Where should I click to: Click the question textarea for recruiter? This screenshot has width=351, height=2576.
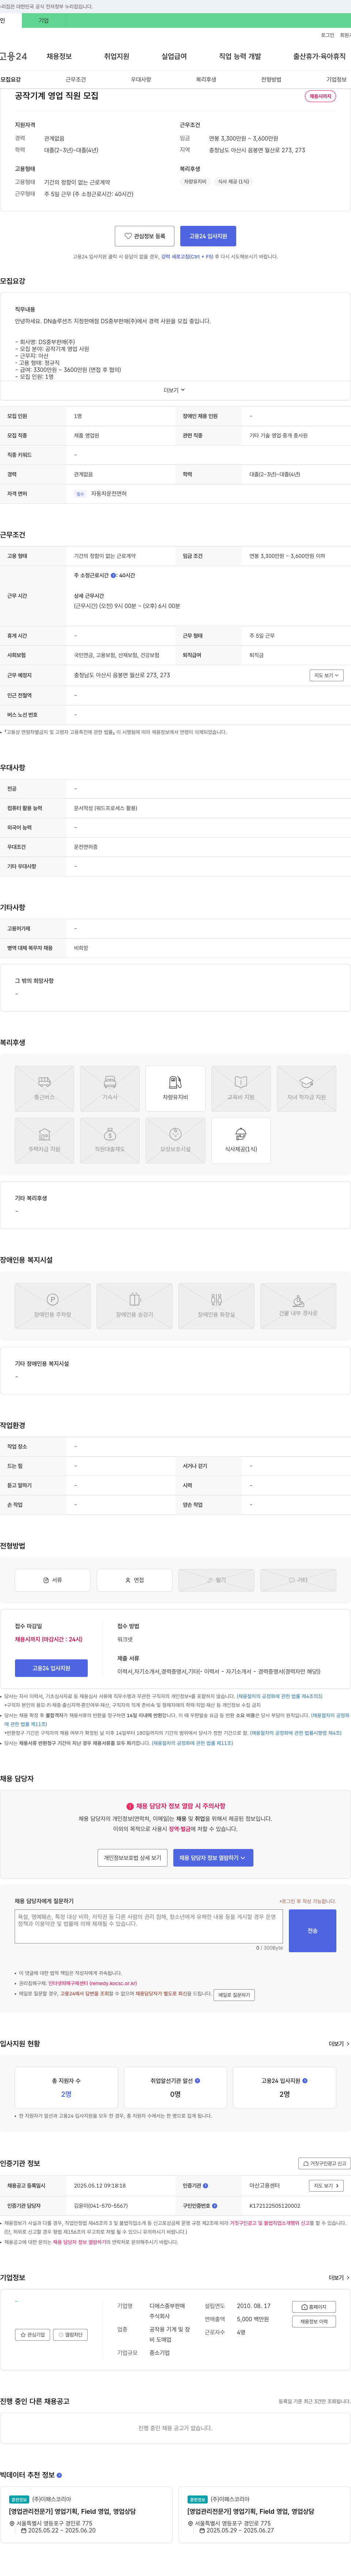click(x=149, y=1926)
